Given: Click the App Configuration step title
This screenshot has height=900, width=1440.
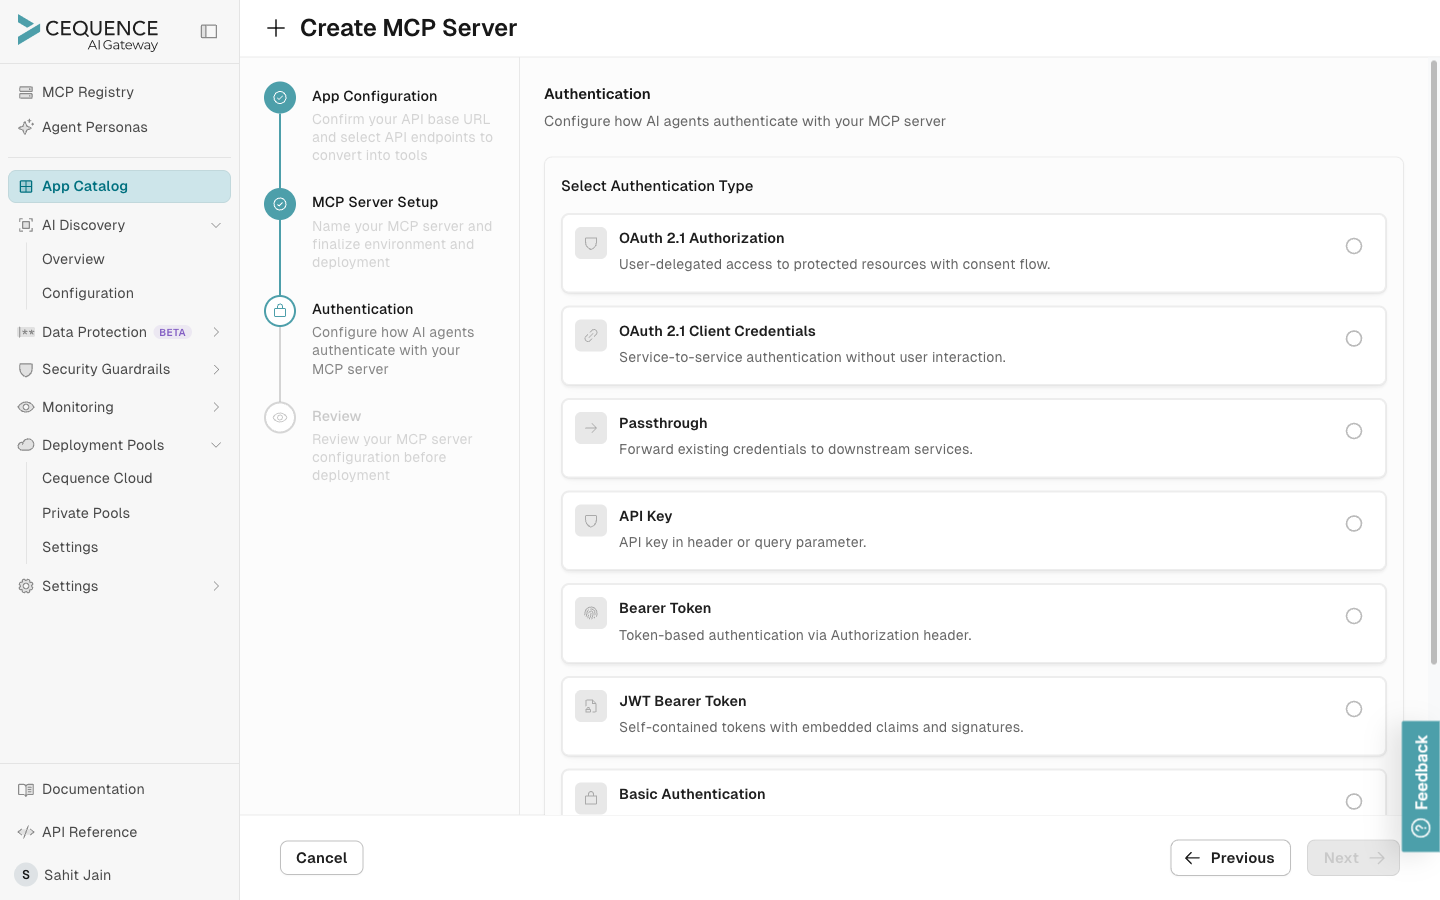Looking at the screenshot, I should [x=374, y=96].
